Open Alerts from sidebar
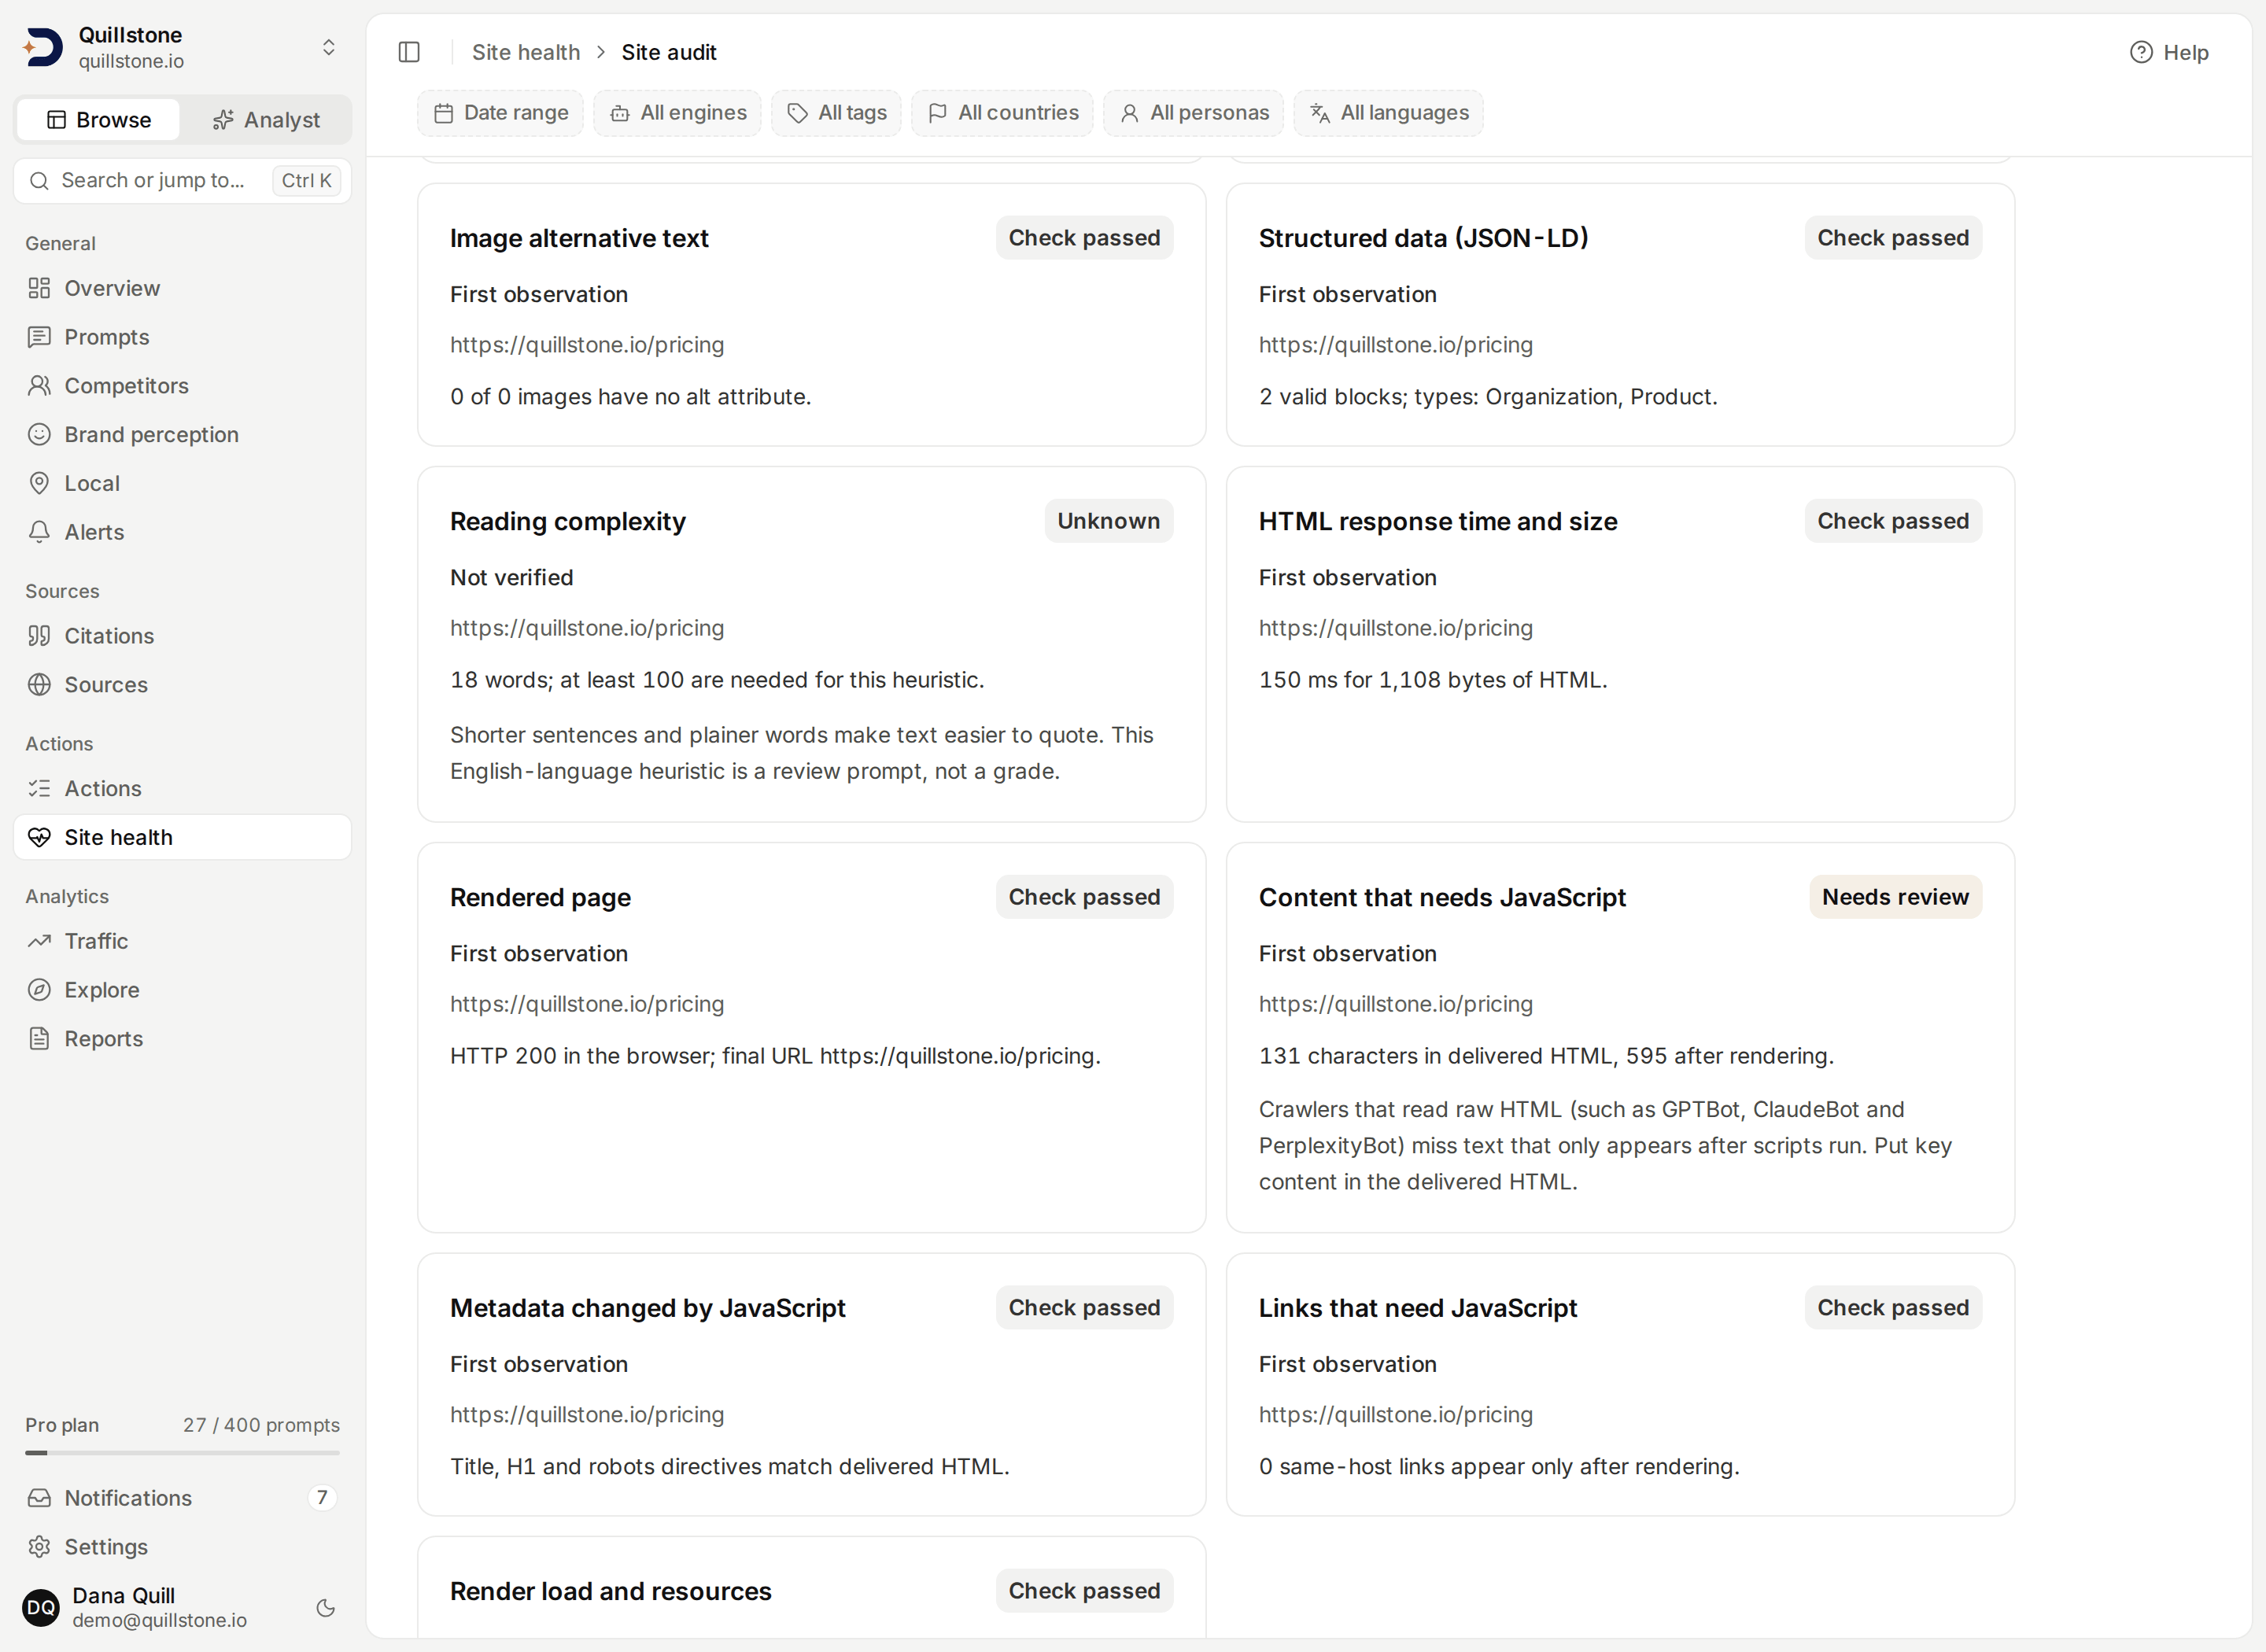This screenshot has width=2266, height=1652. [x=183, y=532]
